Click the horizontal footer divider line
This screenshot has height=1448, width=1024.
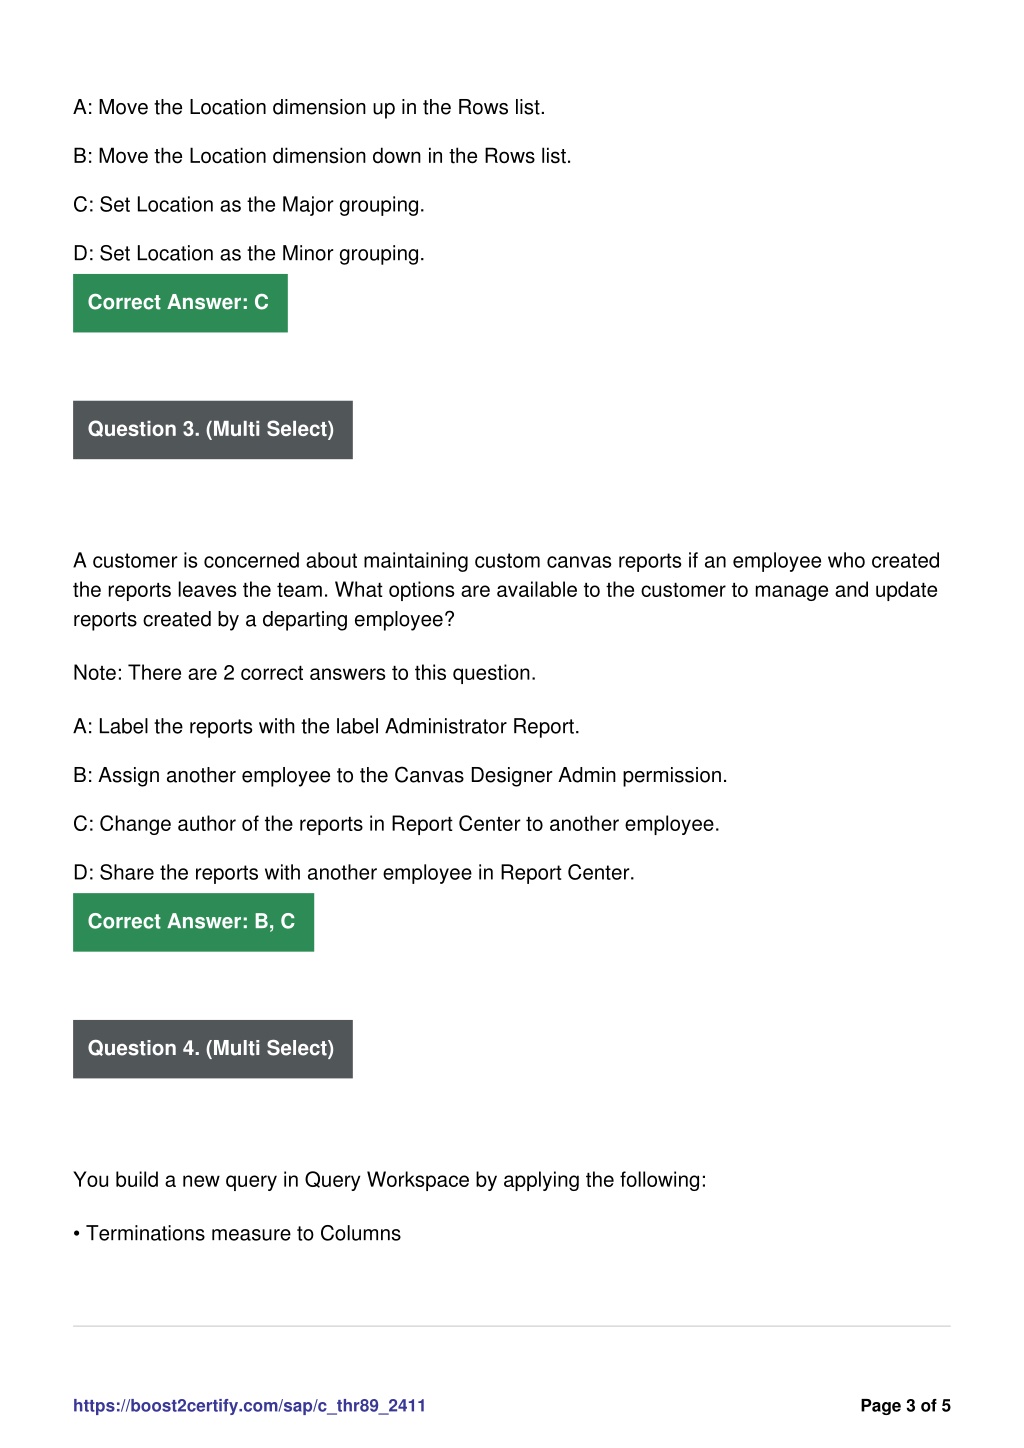pos(512,1326)
